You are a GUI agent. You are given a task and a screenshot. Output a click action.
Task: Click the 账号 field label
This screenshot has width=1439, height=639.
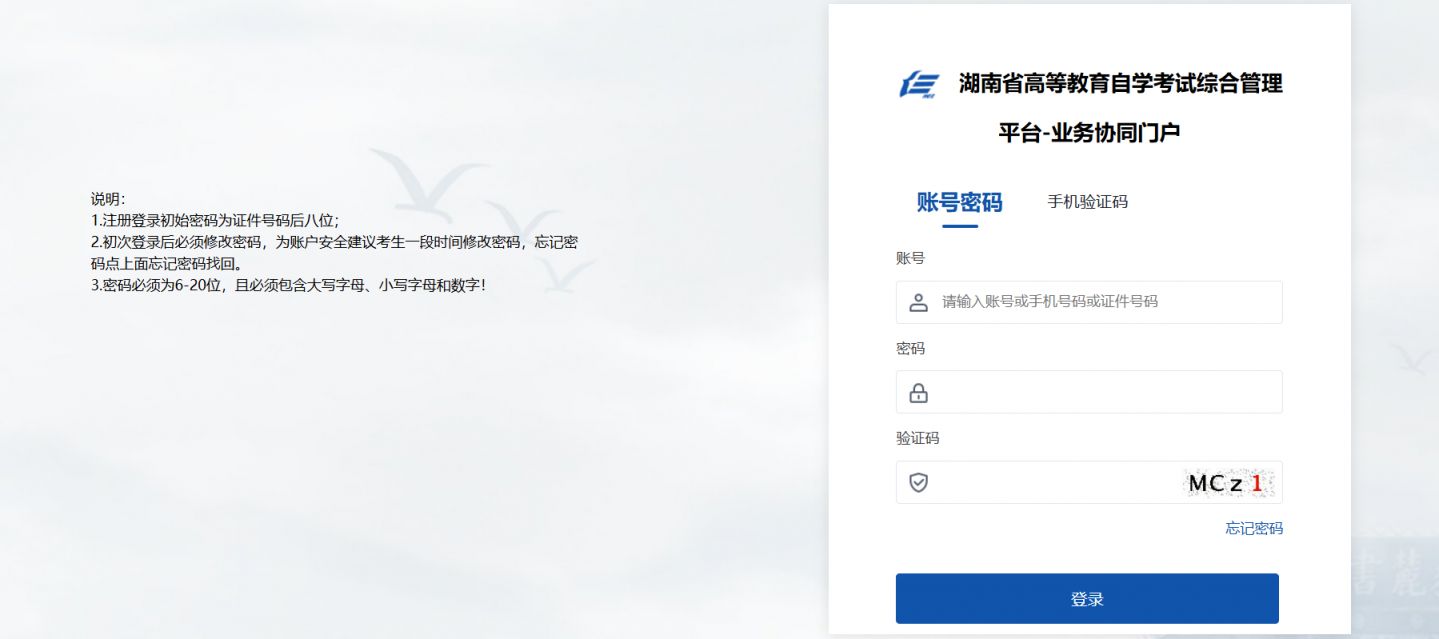[x=910, y=258]
